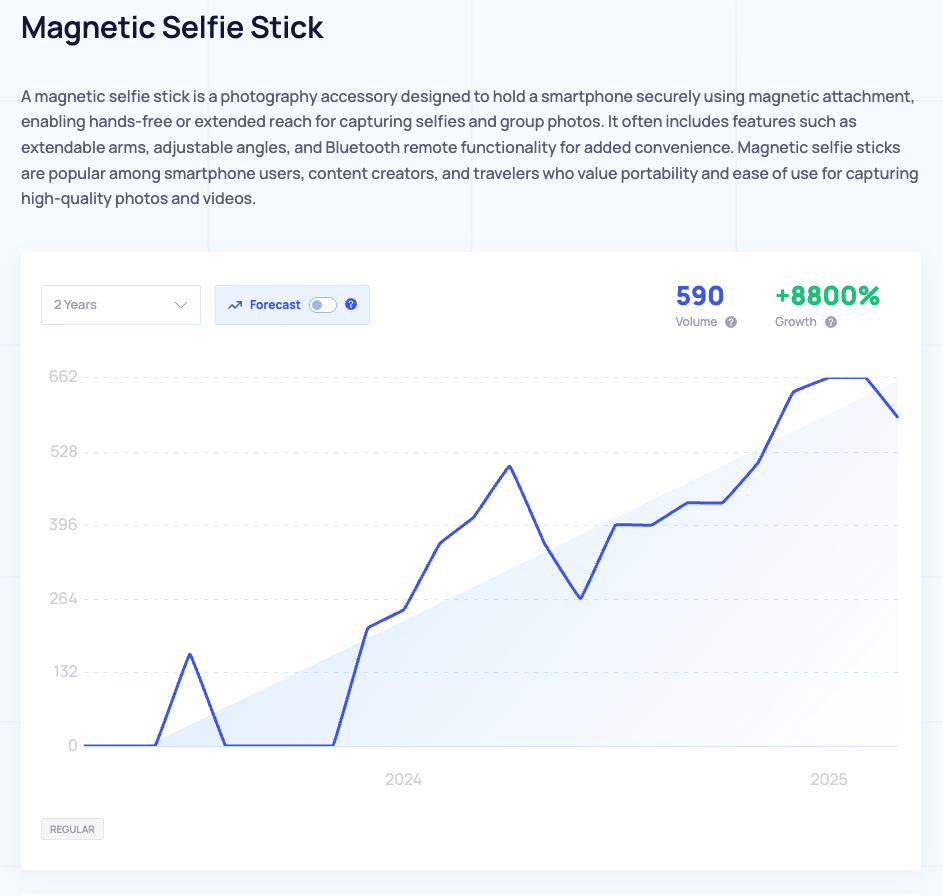Click the Forecast label text
The image size is (943, 896).
(275, 305)
